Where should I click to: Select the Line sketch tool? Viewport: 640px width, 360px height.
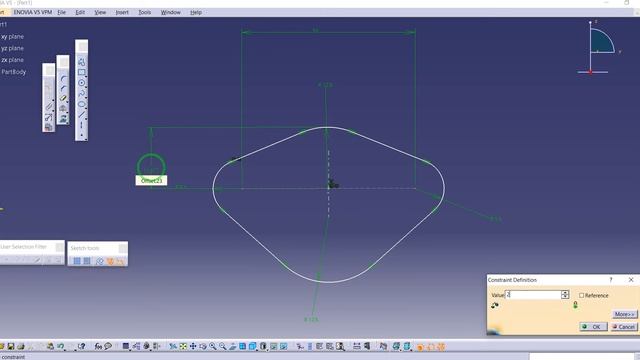(81, 114)
